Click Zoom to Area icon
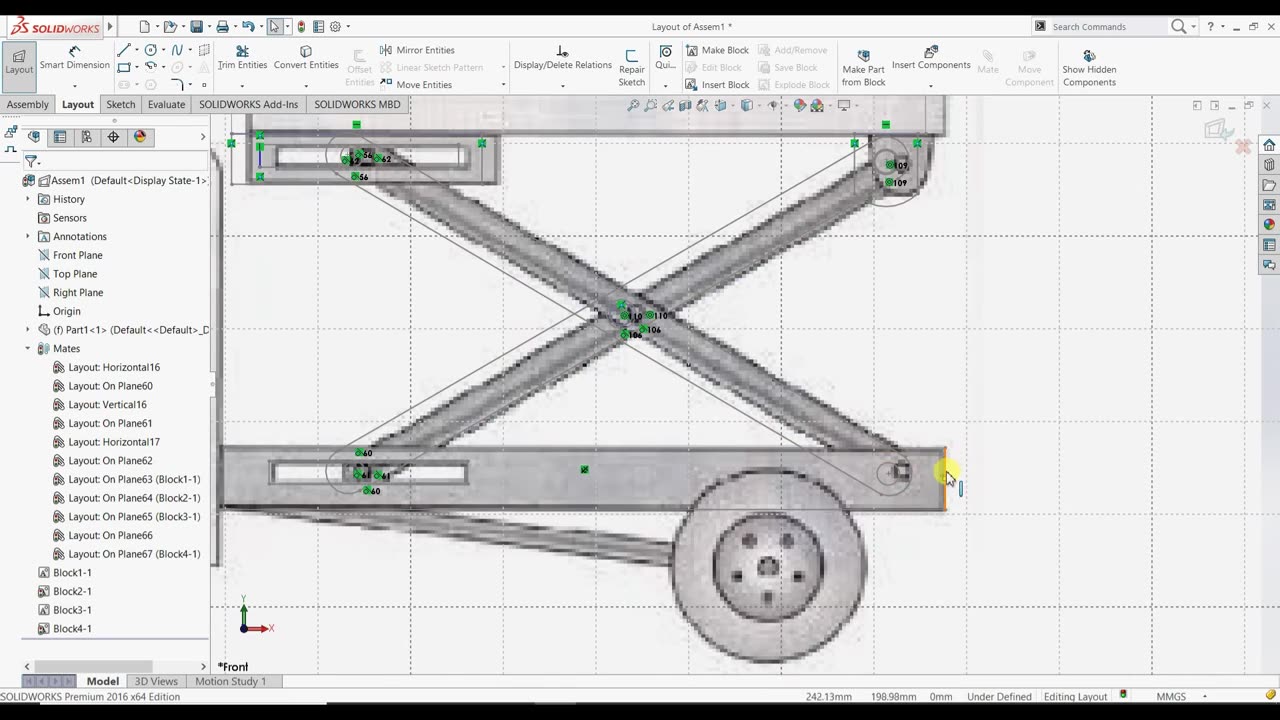 [x=650, y=105]
